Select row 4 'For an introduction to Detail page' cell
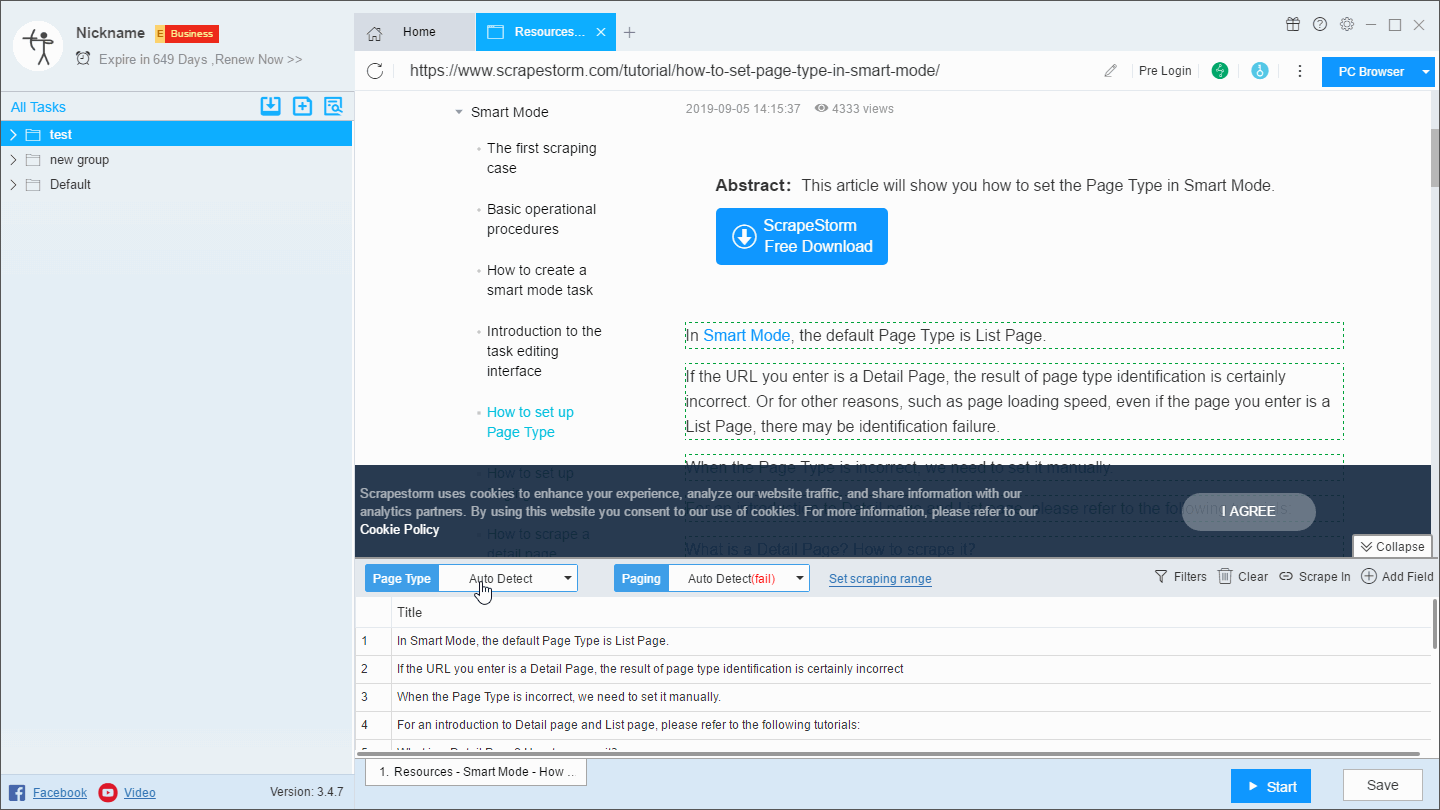The image size is (1440, 810). (911, 725)
